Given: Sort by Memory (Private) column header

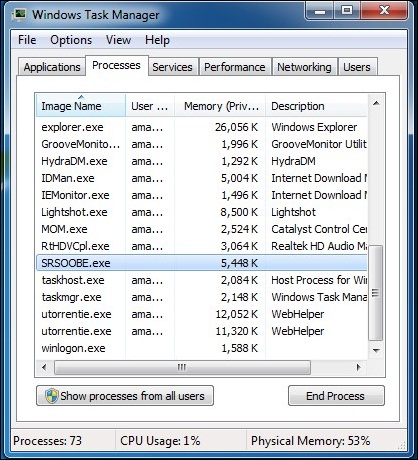Looking at the screenshot, I should coord(220,106).
